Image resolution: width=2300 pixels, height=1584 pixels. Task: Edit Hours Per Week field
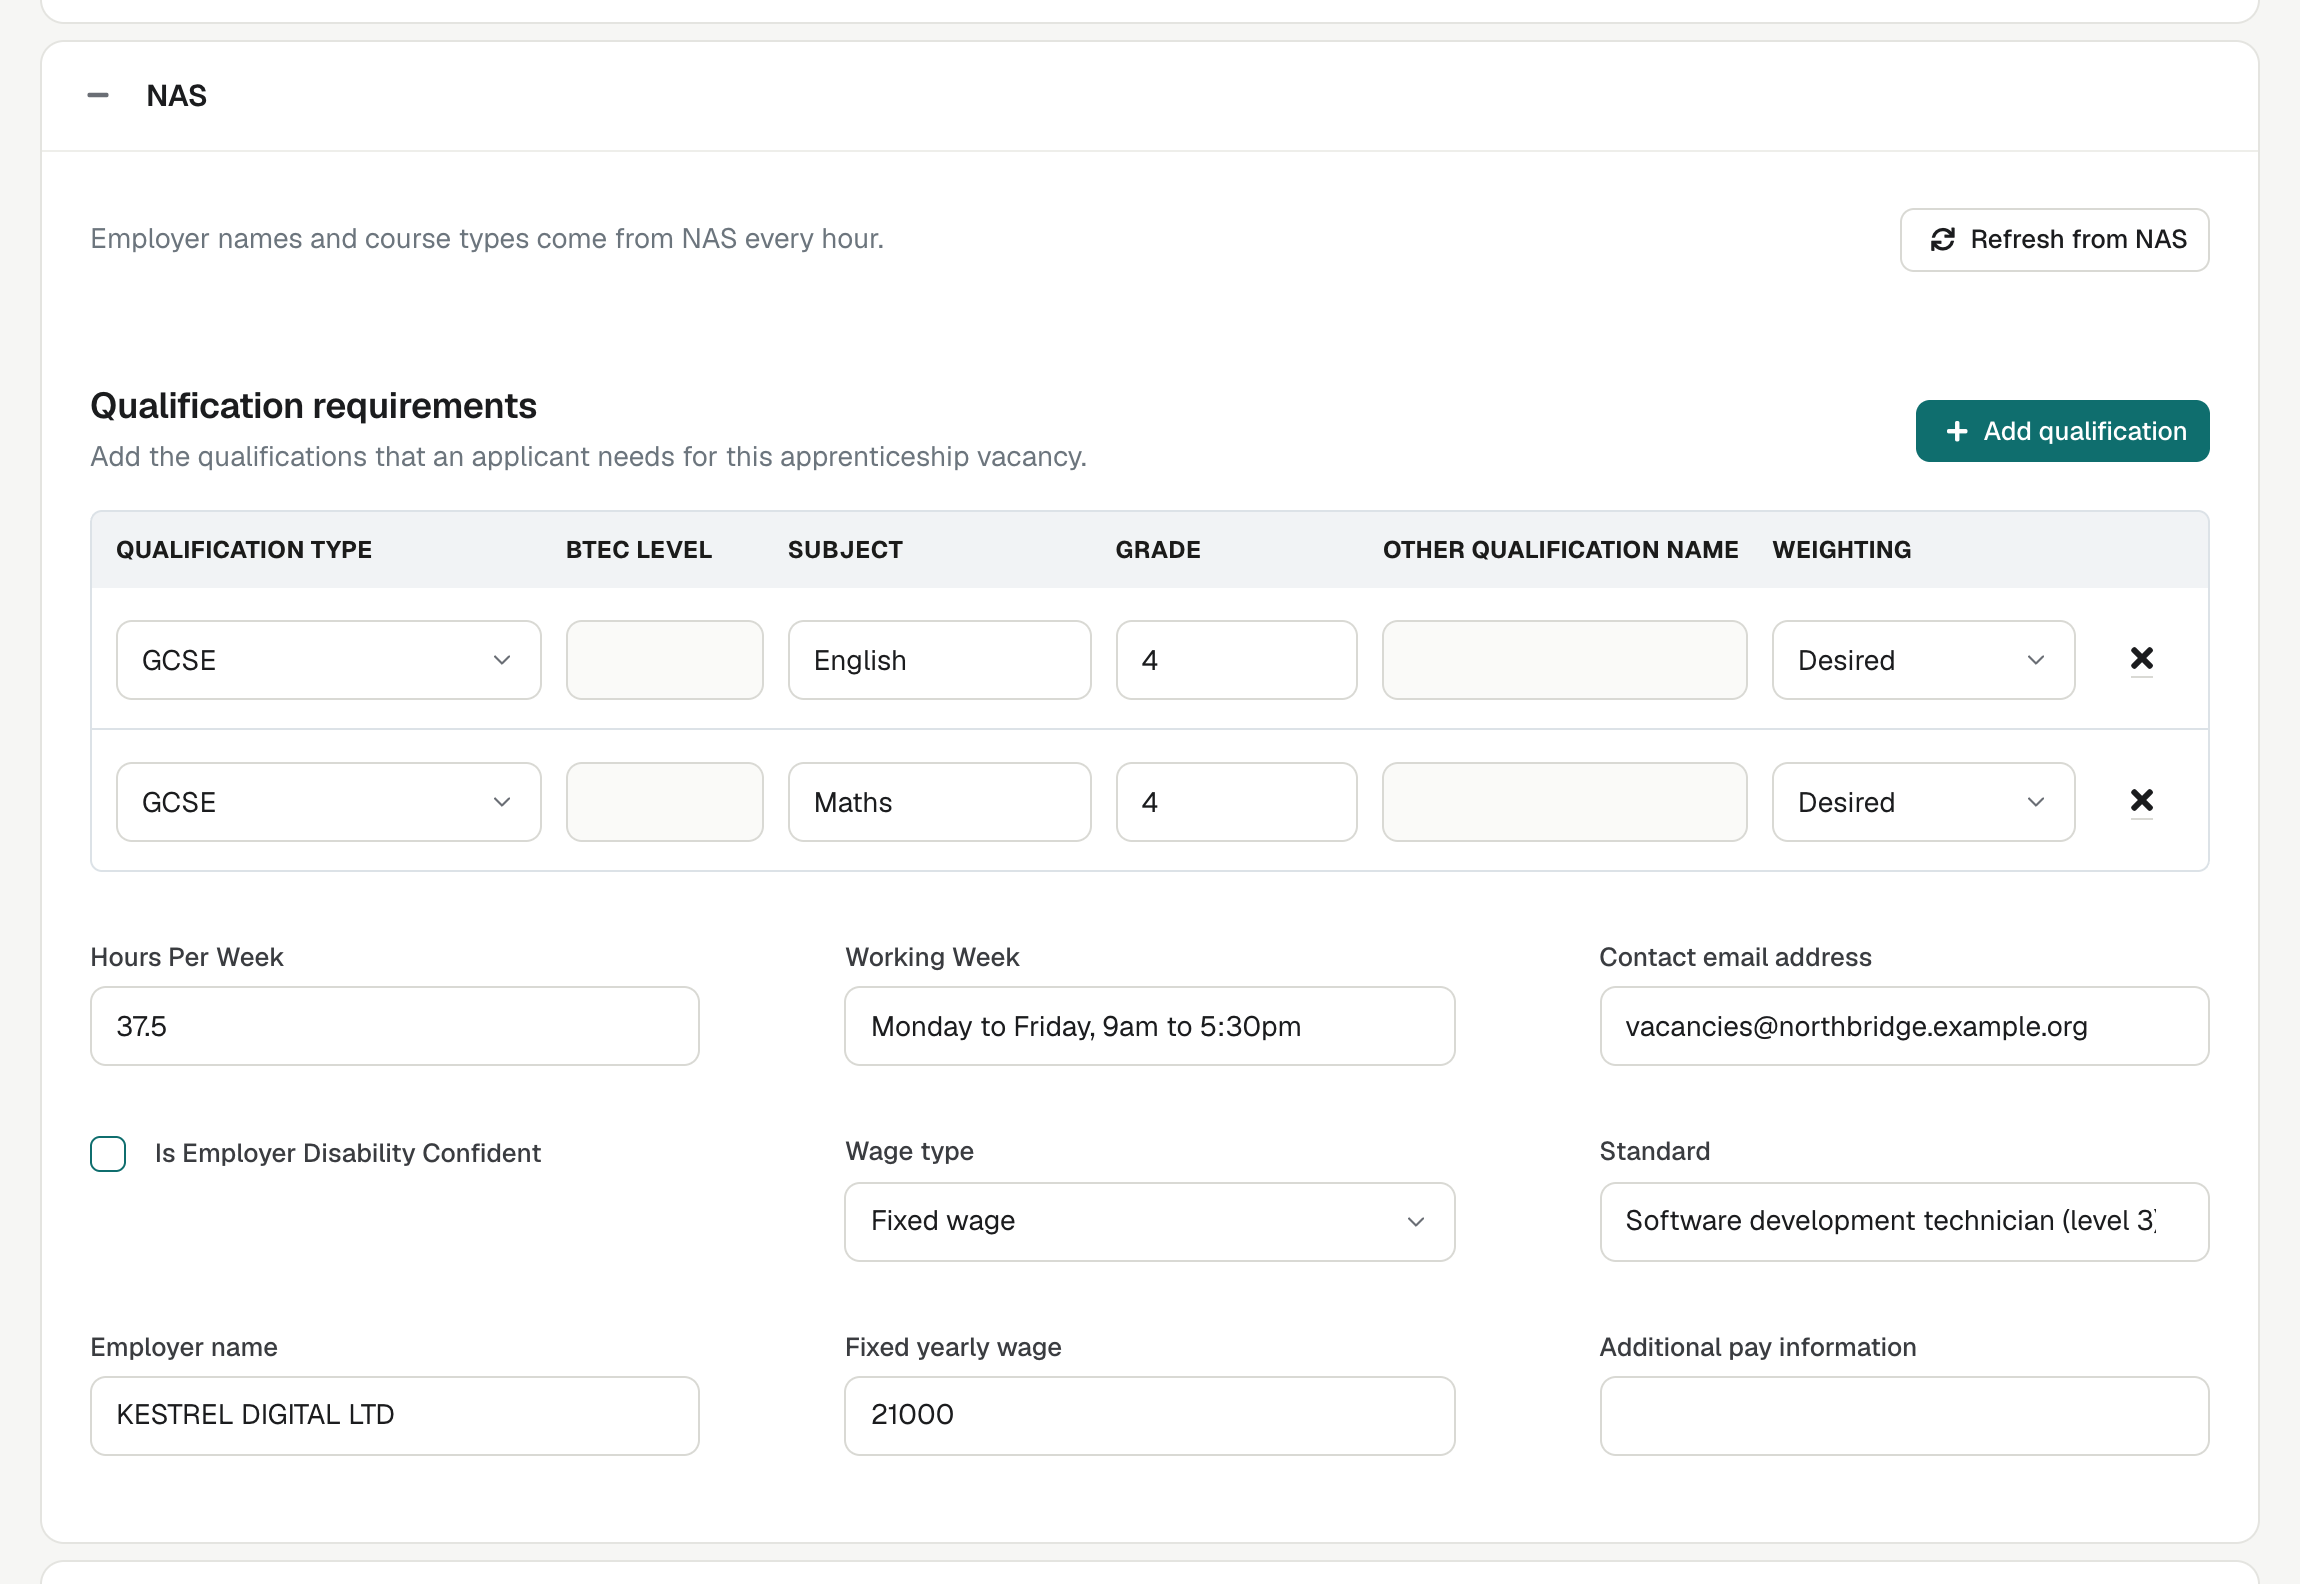[x=394, y=1026]
